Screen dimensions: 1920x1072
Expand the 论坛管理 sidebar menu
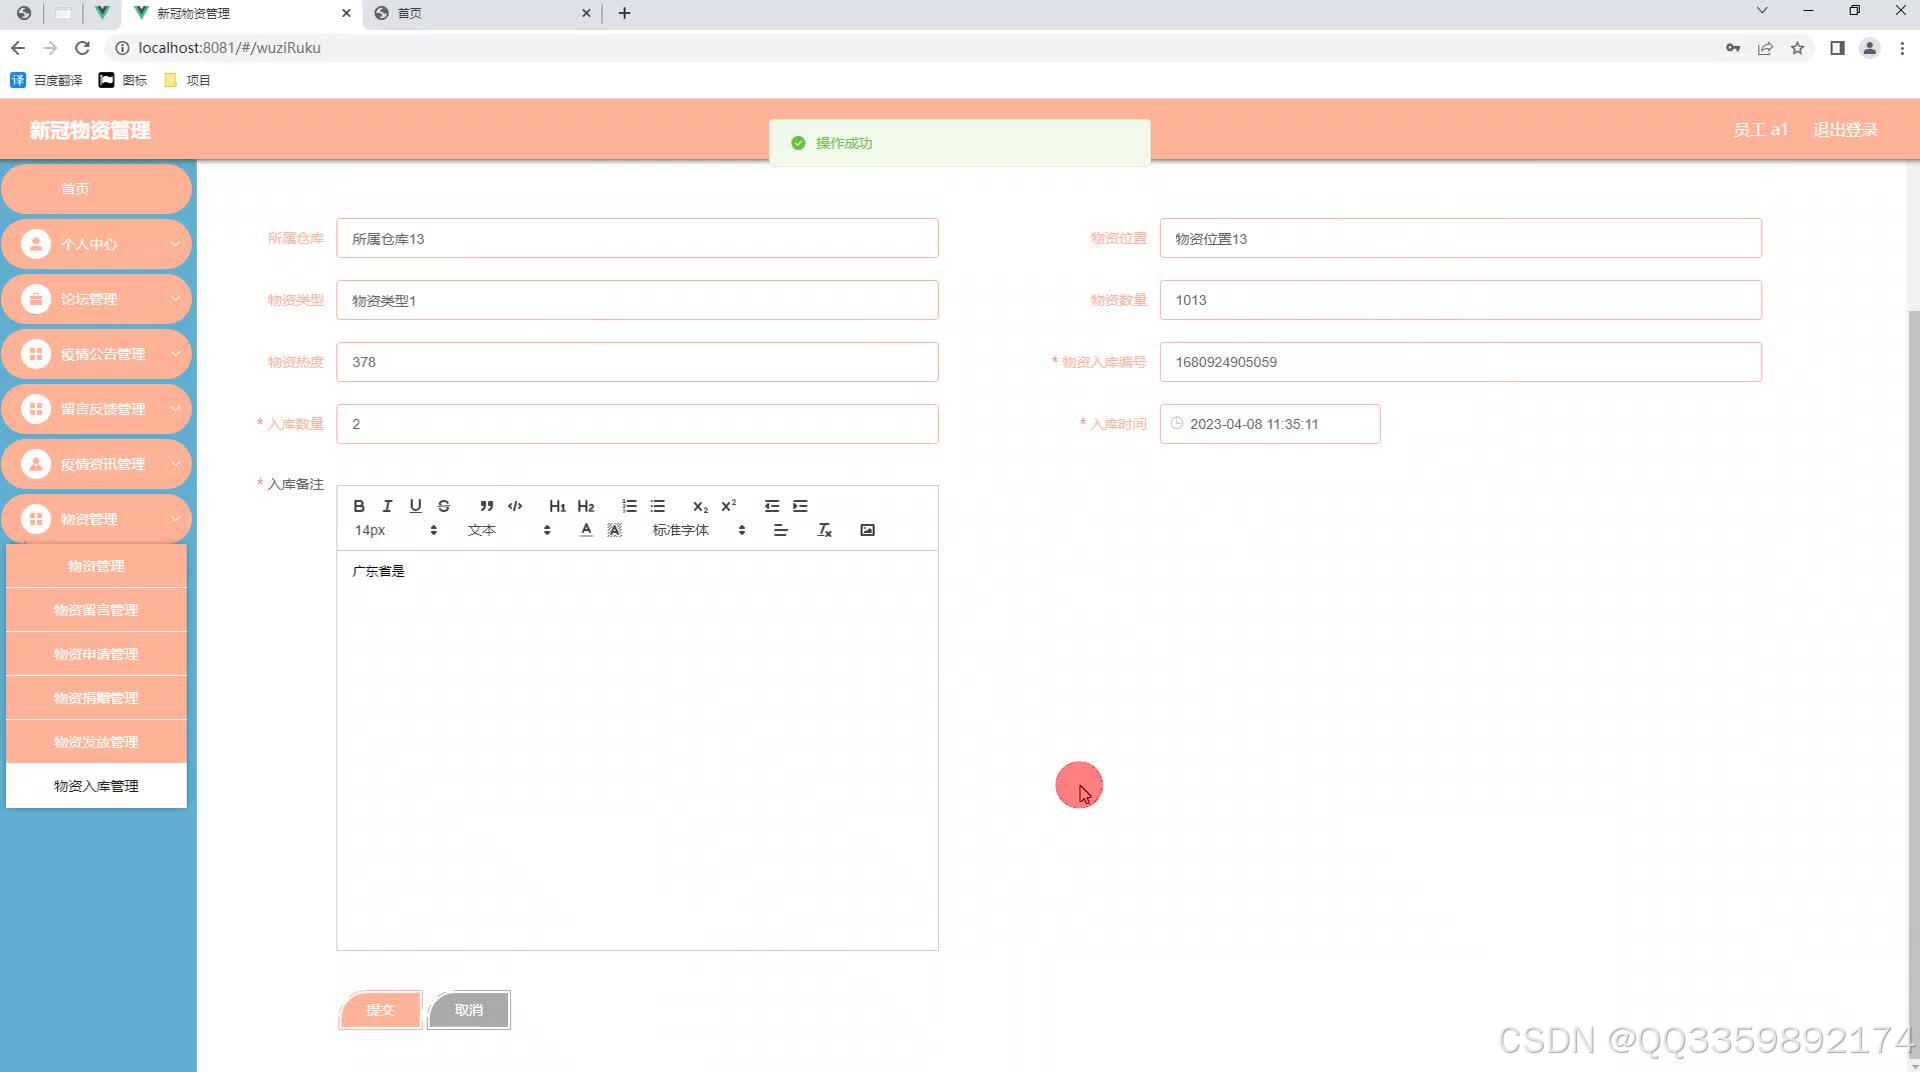96,299
